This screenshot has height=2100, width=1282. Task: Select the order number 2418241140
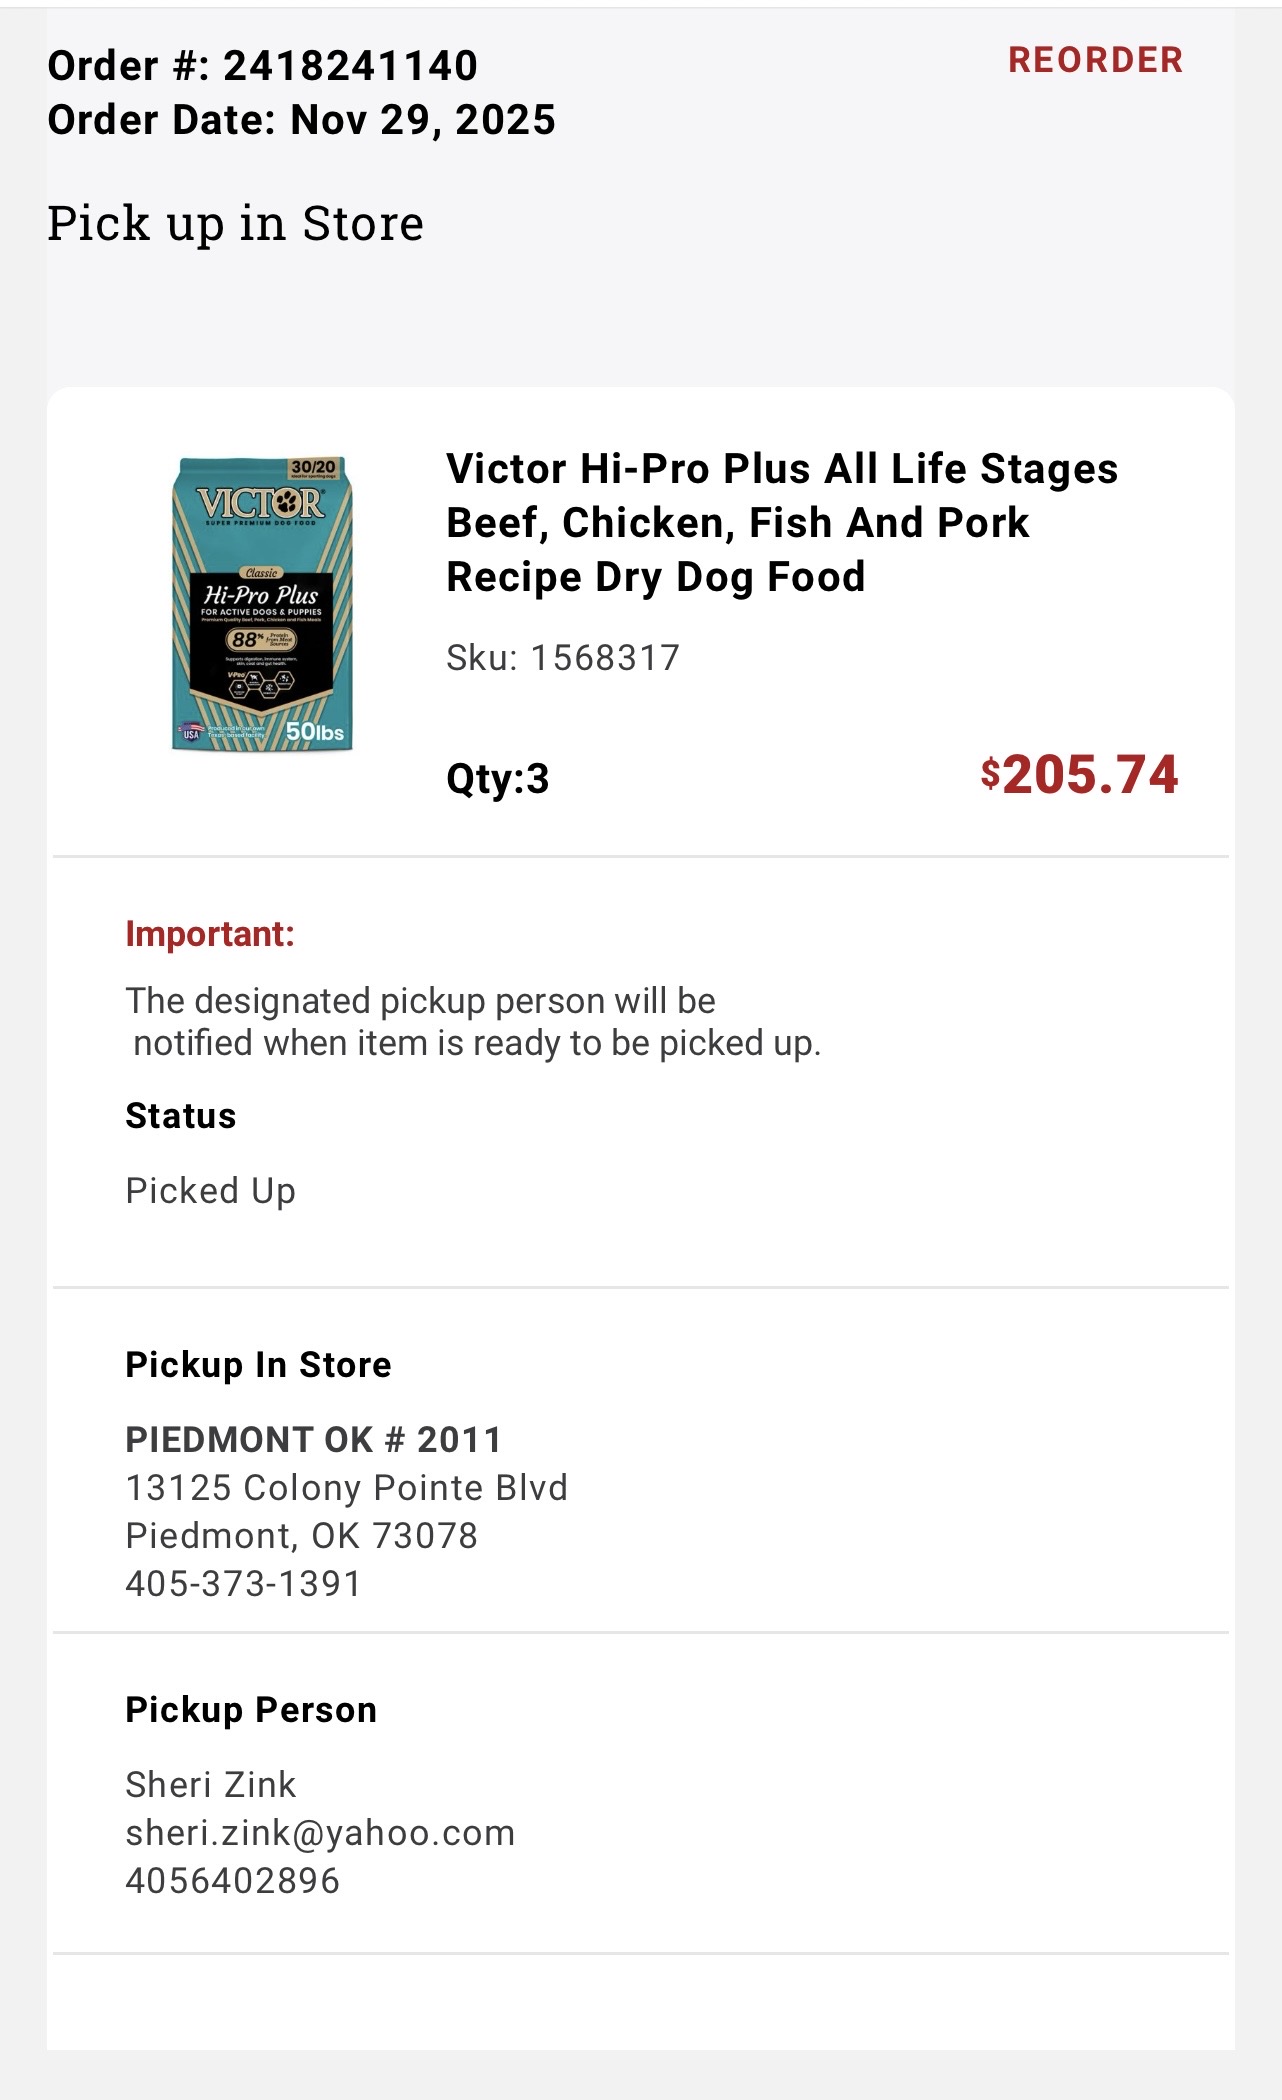(350, 66)
